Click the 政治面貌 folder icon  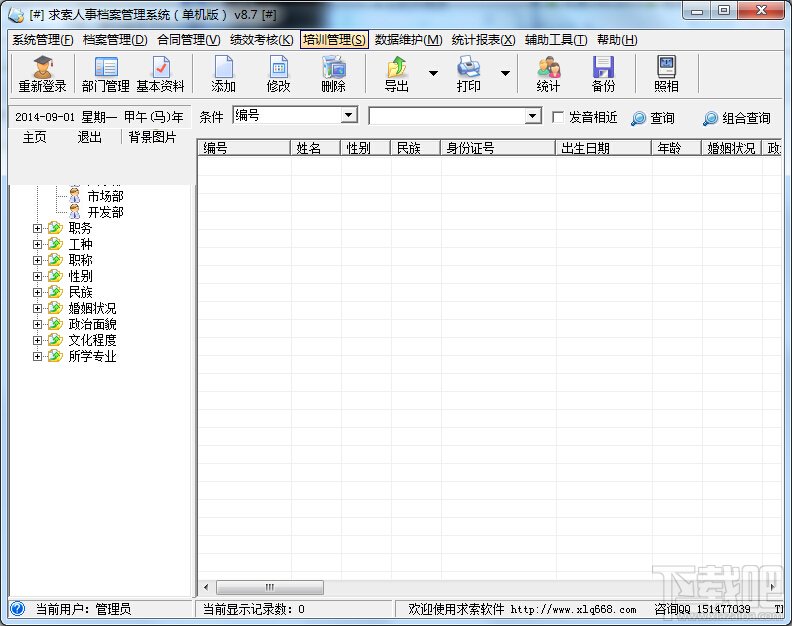tap(55, 324)
